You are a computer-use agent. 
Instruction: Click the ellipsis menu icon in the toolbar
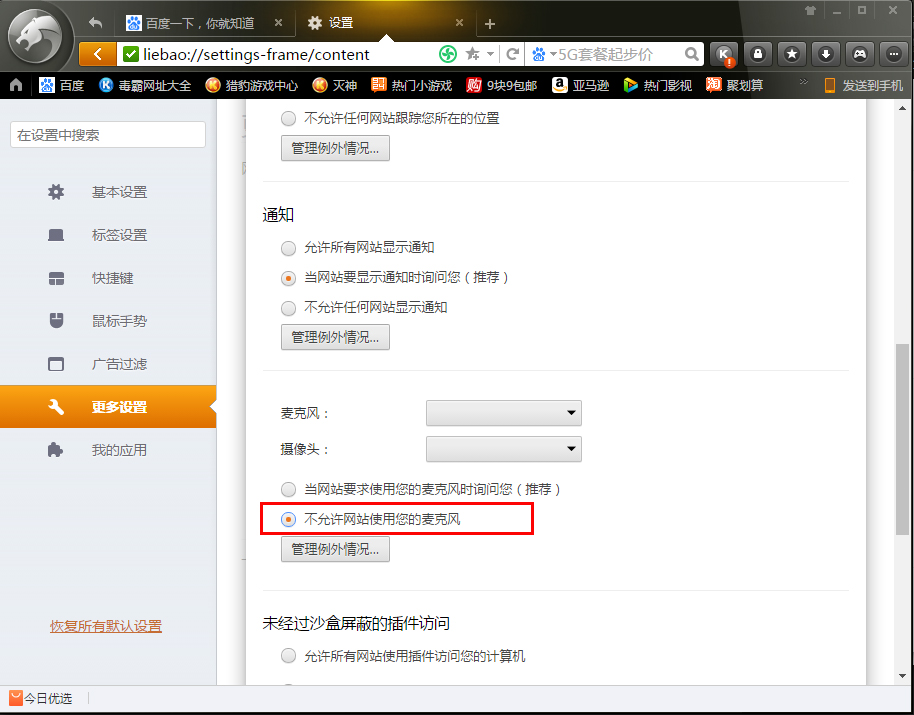(x=893, y=54)
